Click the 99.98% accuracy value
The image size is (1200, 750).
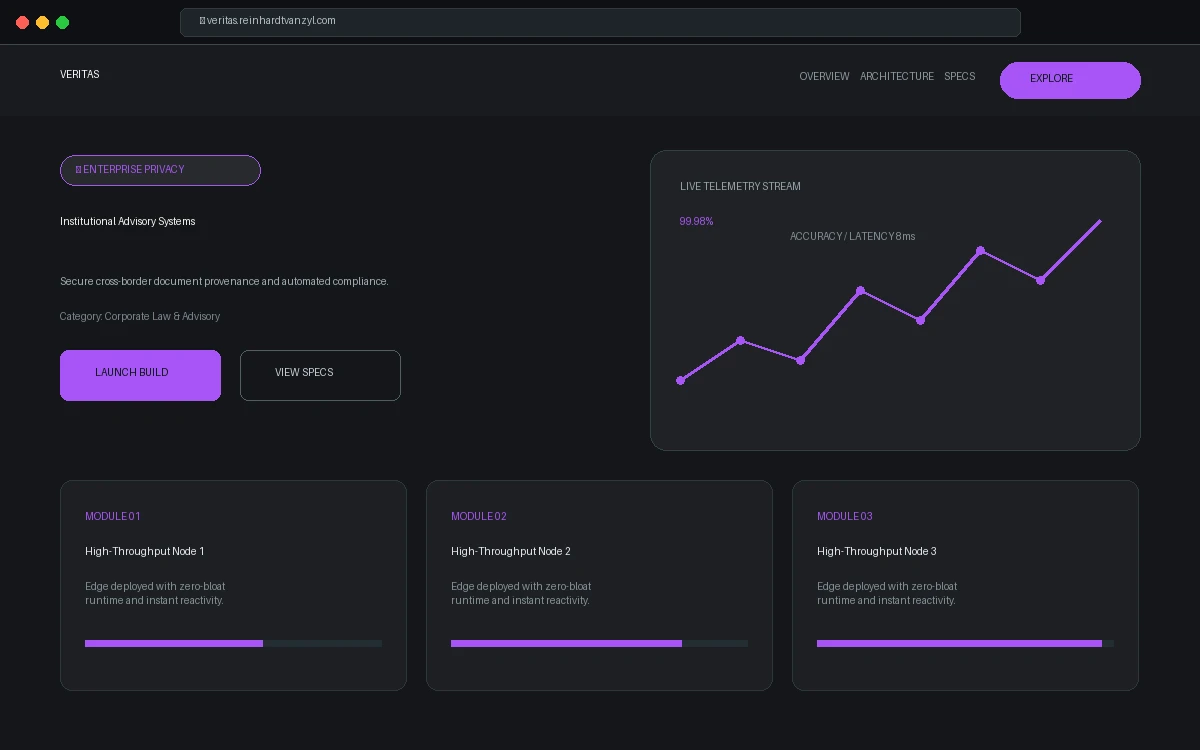(696, 222)
